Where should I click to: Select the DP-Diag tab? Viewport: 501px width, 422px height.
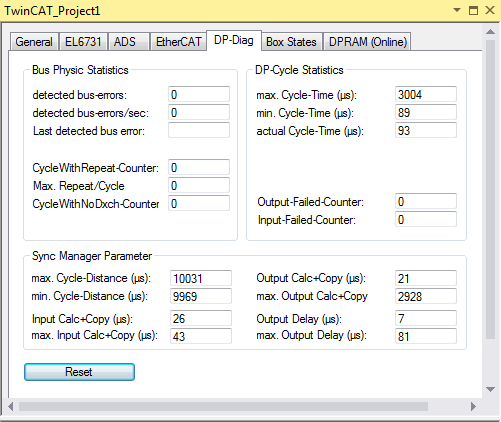pyautogui.click(x=234, y=40)
